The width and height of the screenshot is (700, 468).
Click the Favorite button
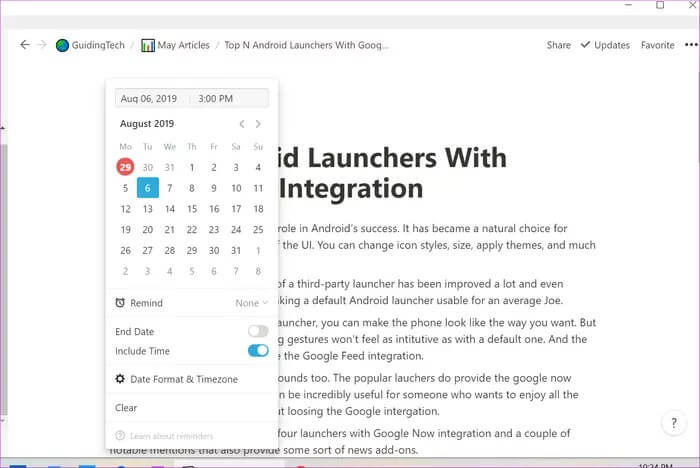tap(658, 45)
